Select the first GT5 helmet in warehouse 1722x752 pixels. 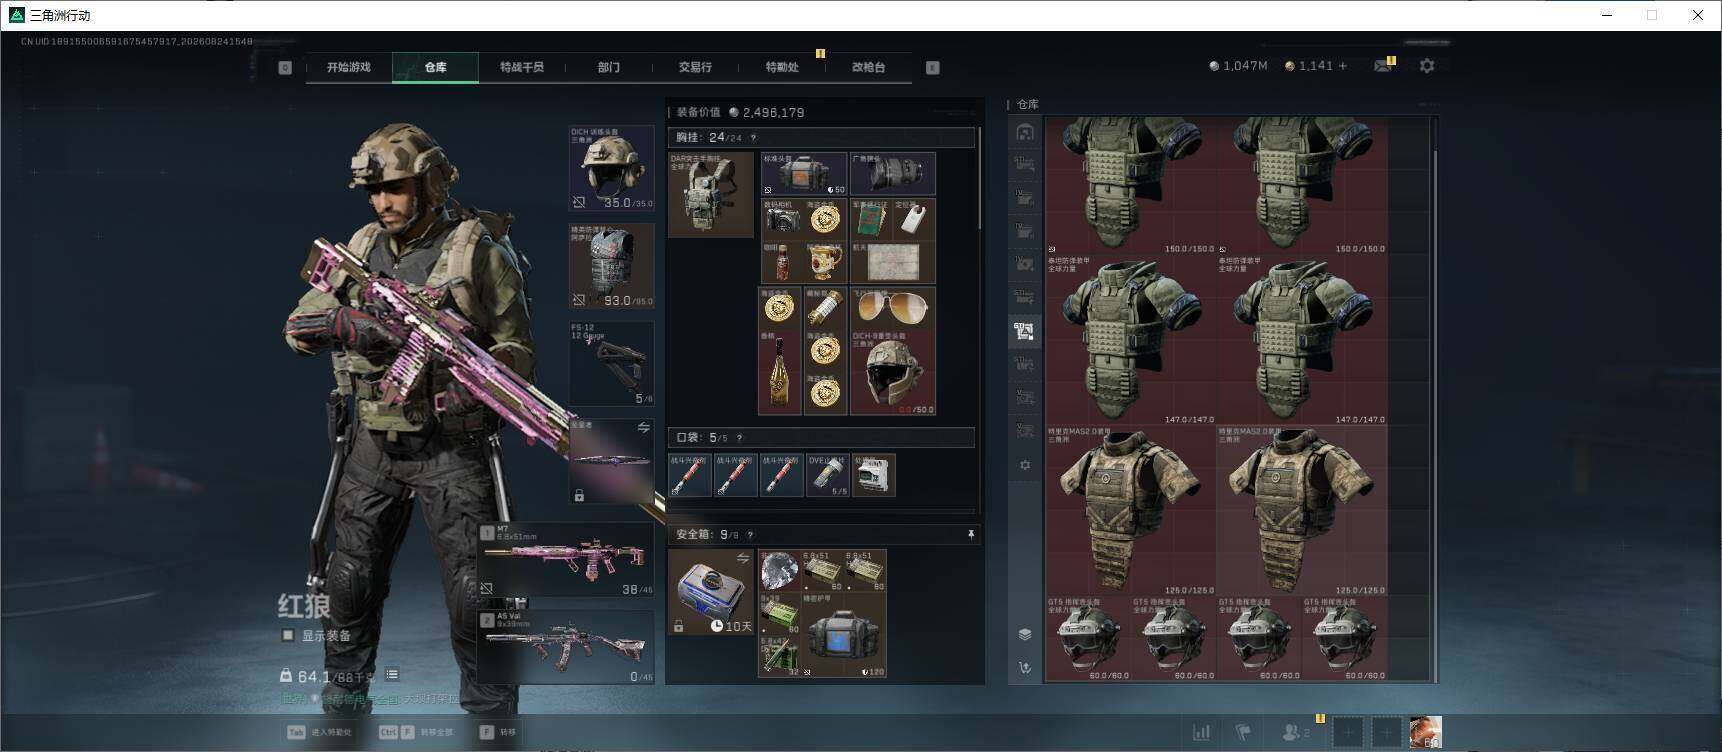(x=1088, y=639)
